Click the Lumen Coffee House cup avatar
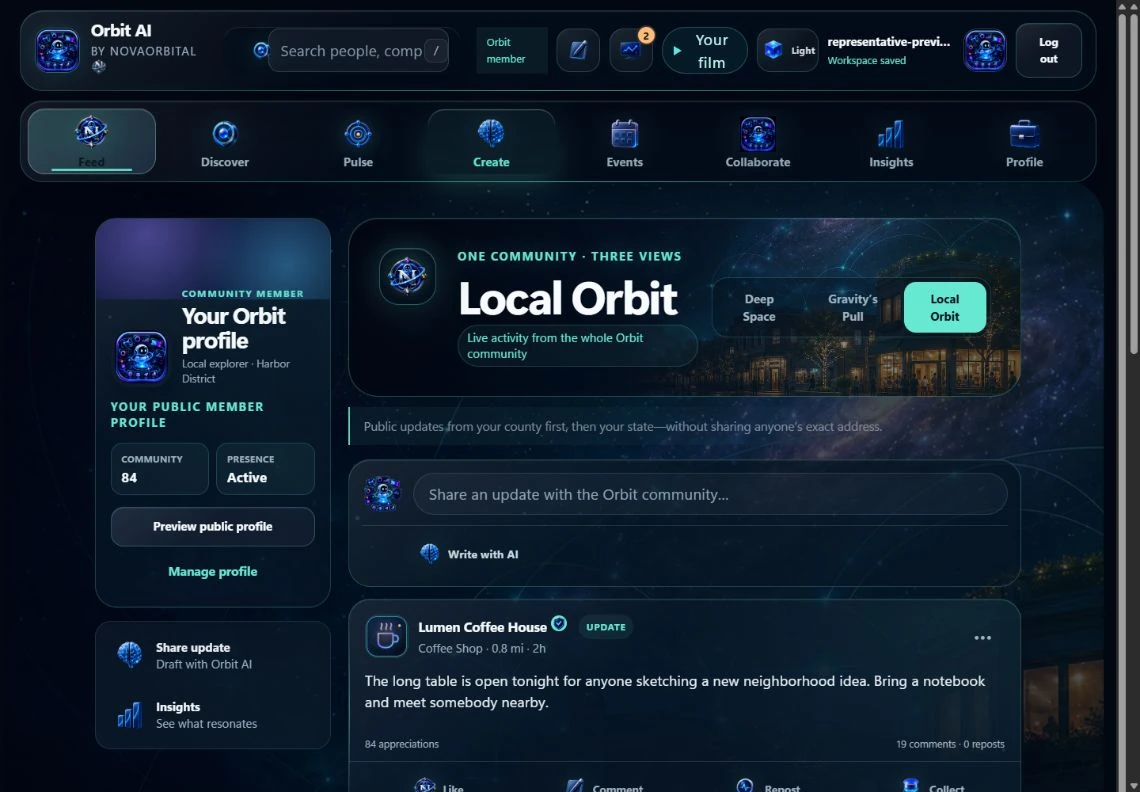The width and height of the screenshot is (1140, 792). 386,636
